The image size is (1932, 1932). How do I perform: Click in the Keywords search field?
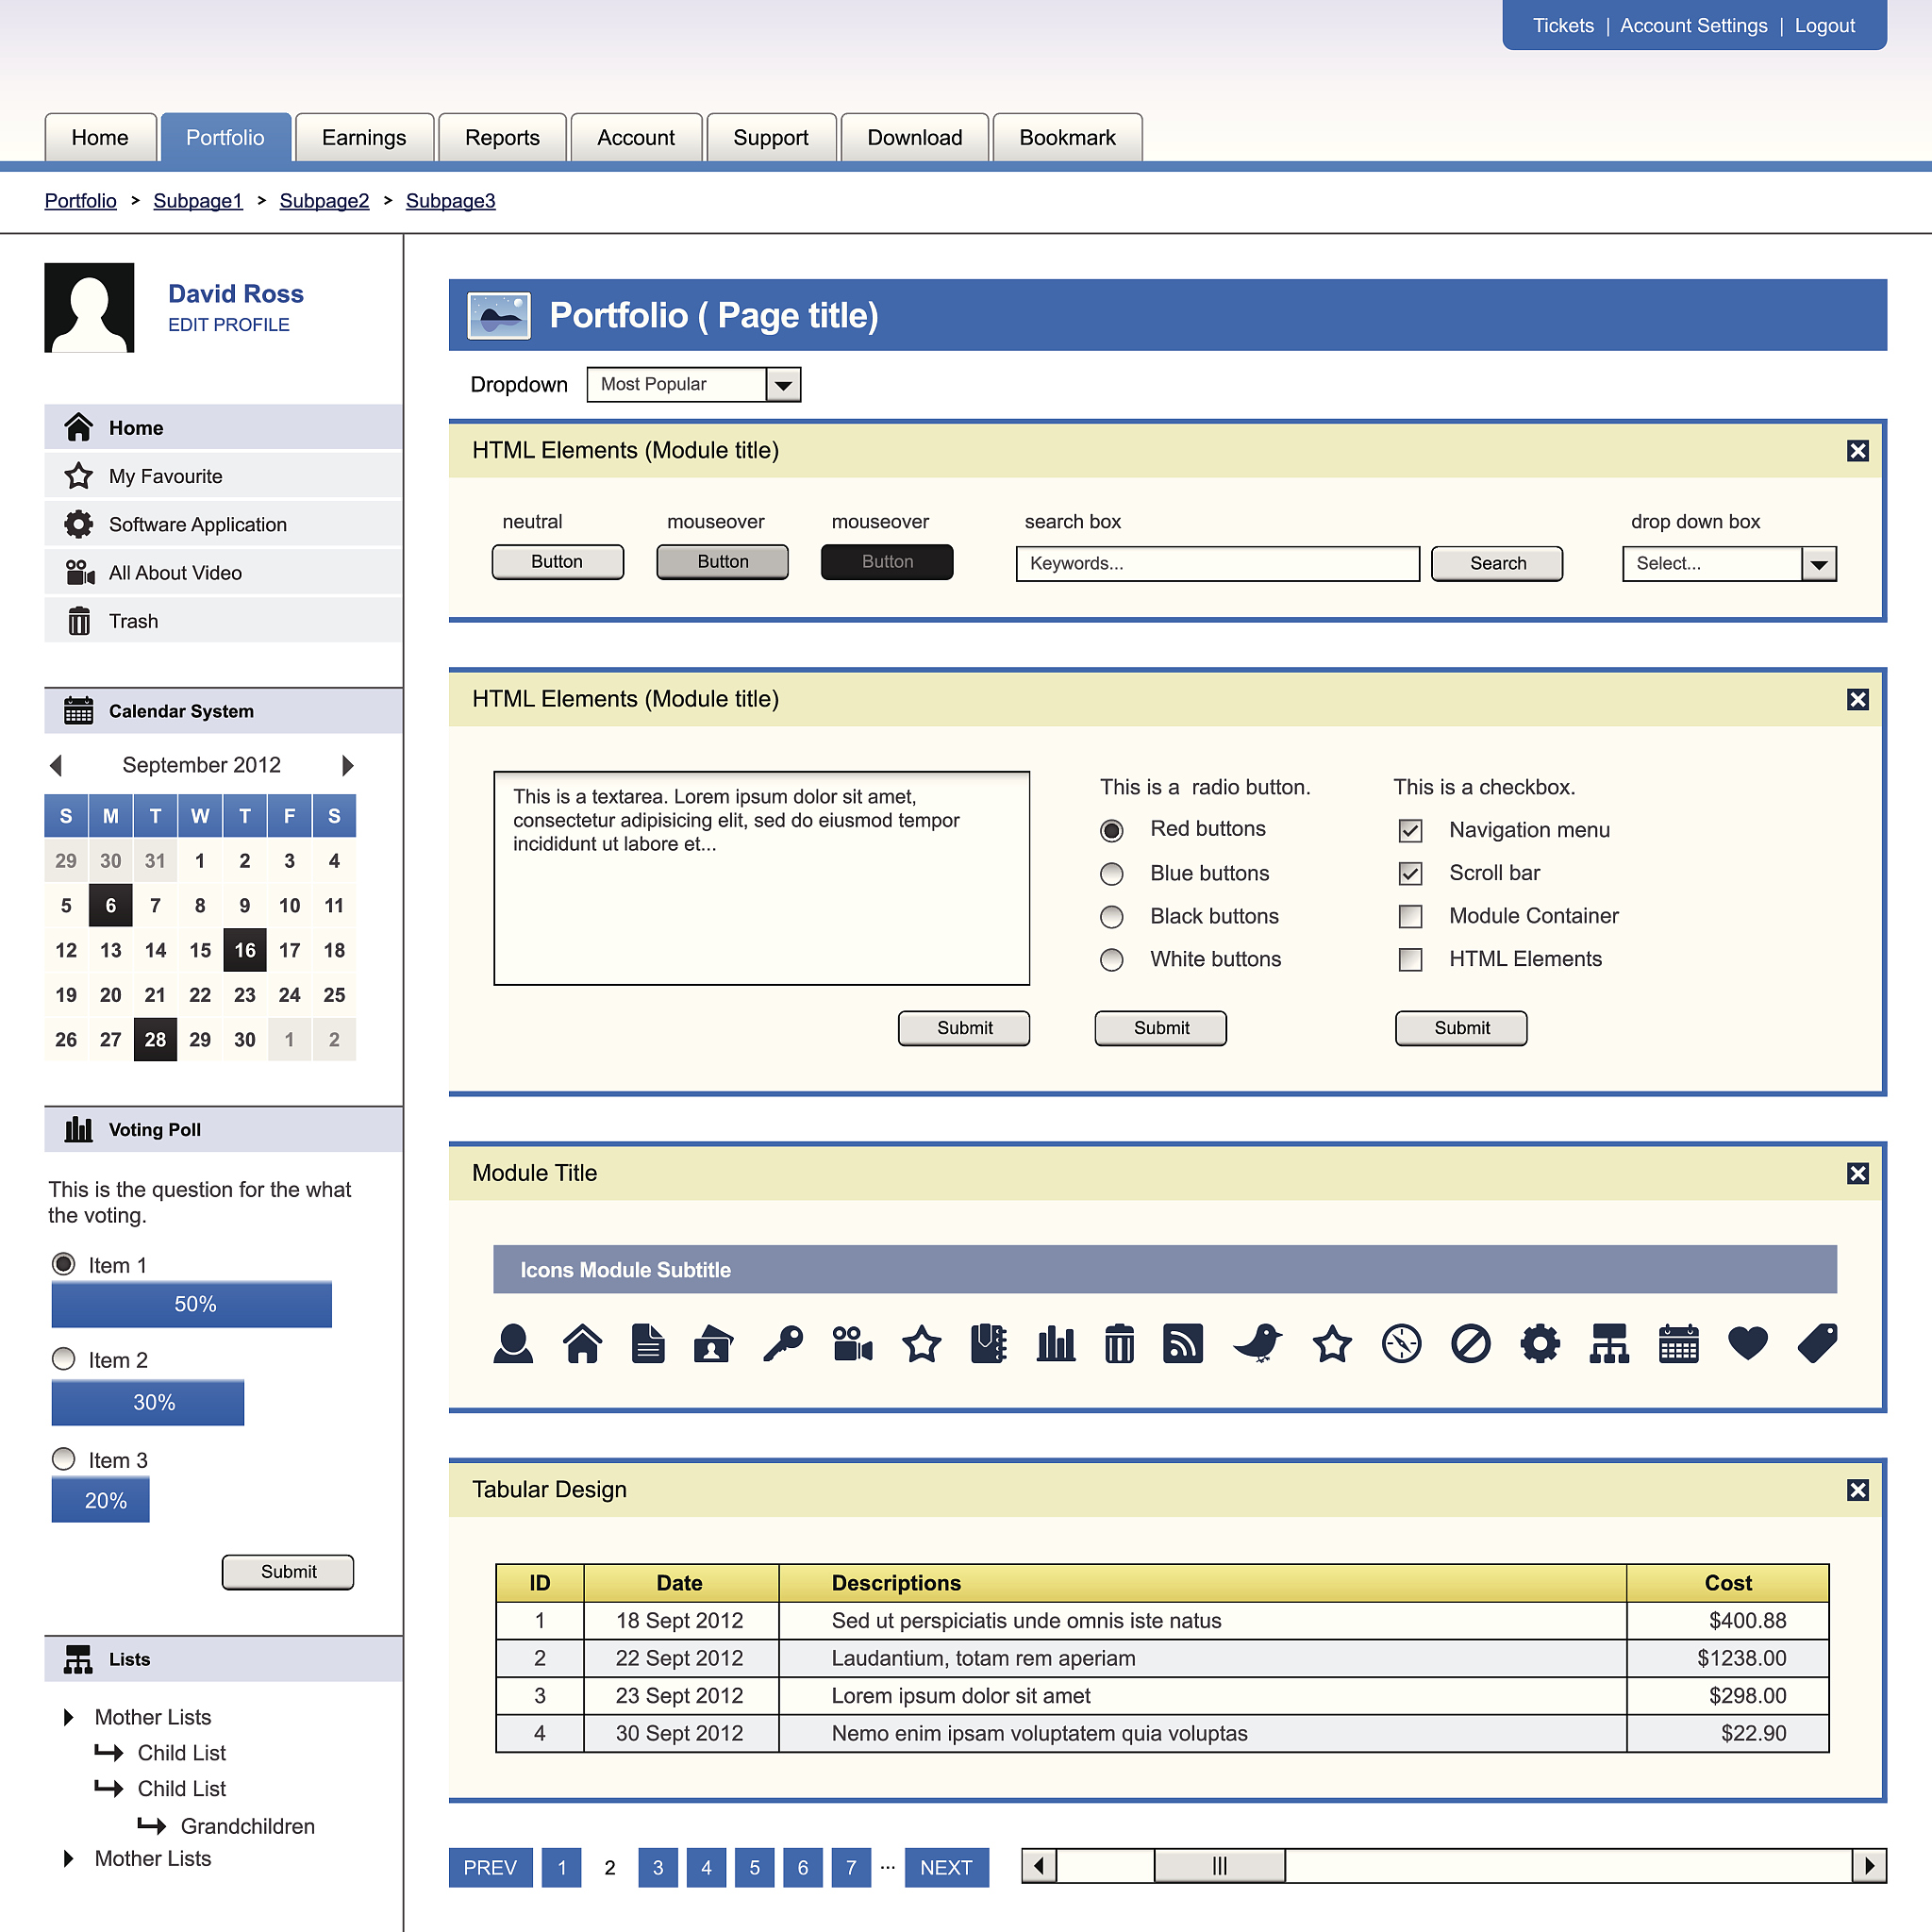(1217, 564)
